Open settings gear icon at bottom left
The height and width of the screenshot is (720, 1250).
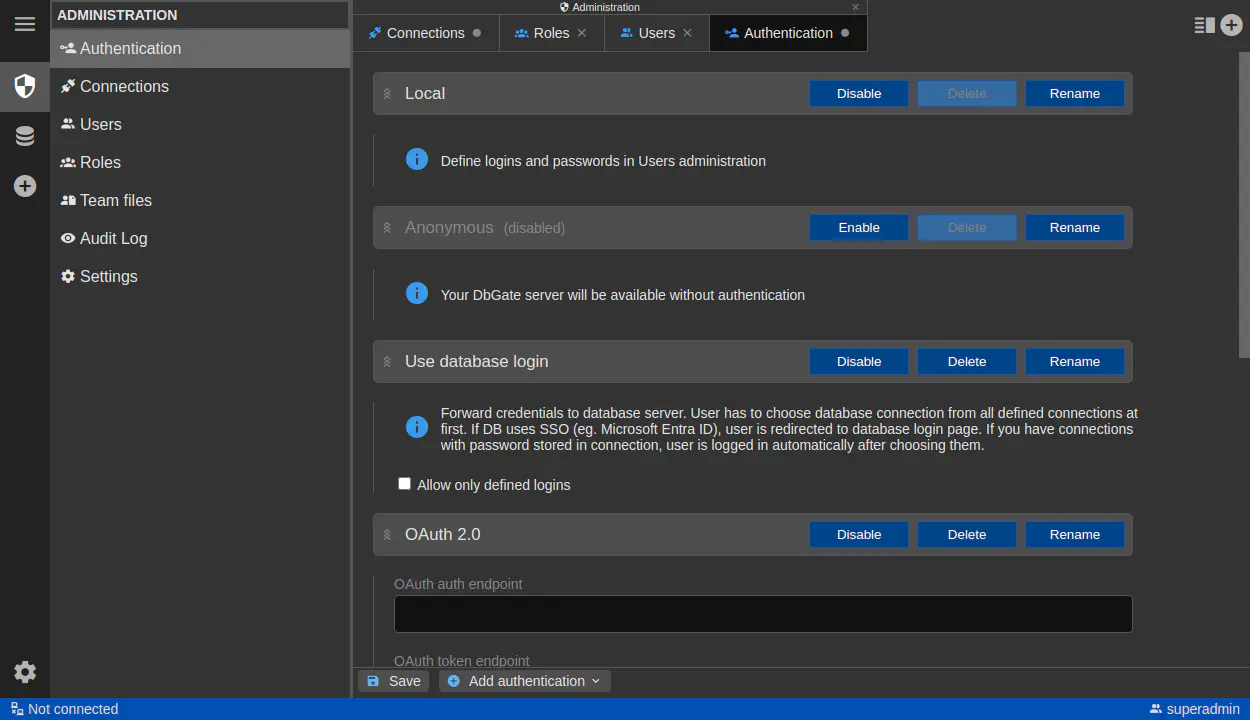24,672
